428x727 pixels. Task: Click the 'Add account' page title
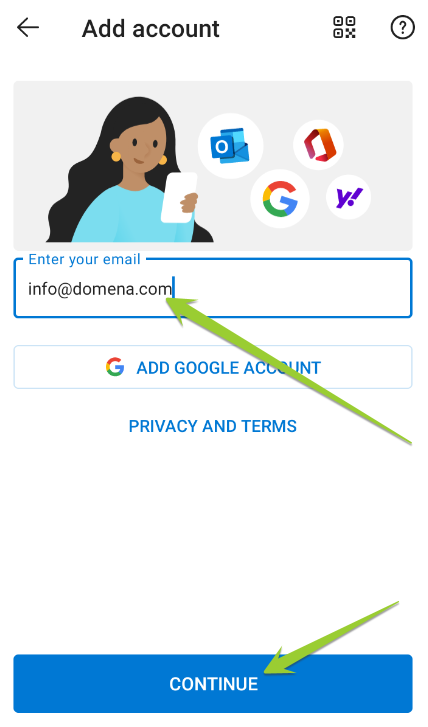tap(151, 29)
